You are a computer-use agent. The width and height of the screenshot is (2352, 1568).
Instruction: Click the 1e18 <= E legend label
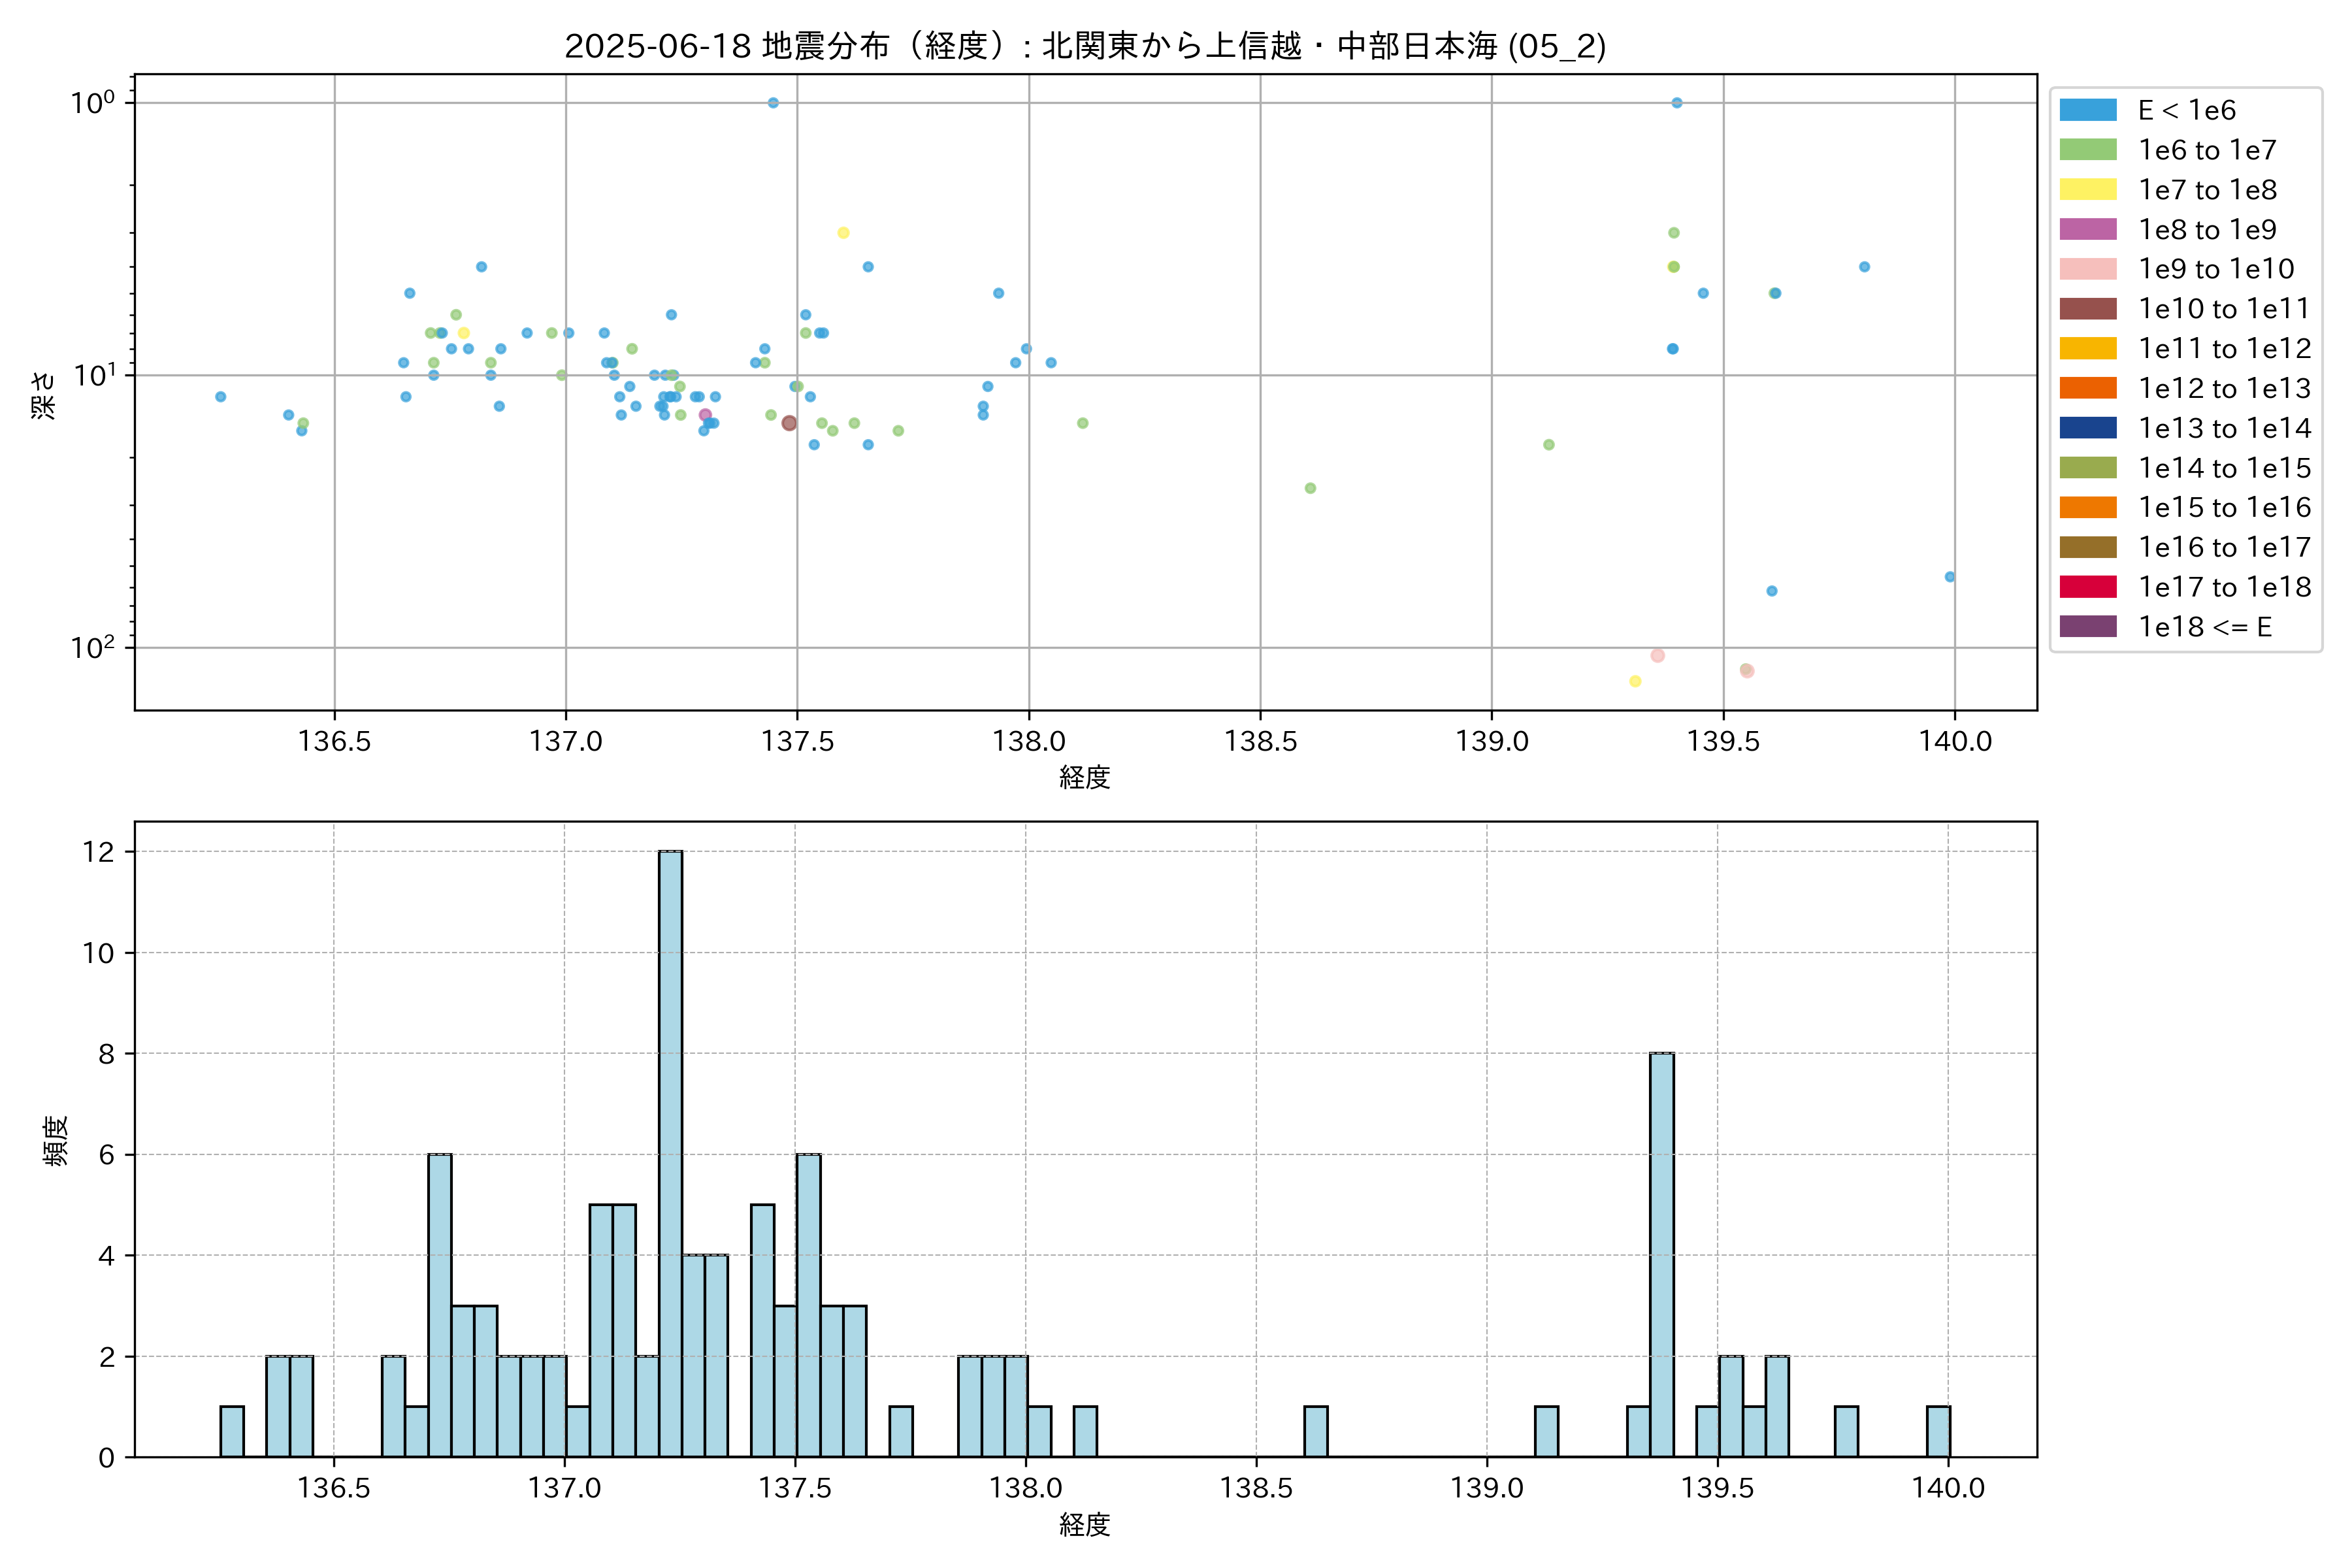coord(2204,627)
